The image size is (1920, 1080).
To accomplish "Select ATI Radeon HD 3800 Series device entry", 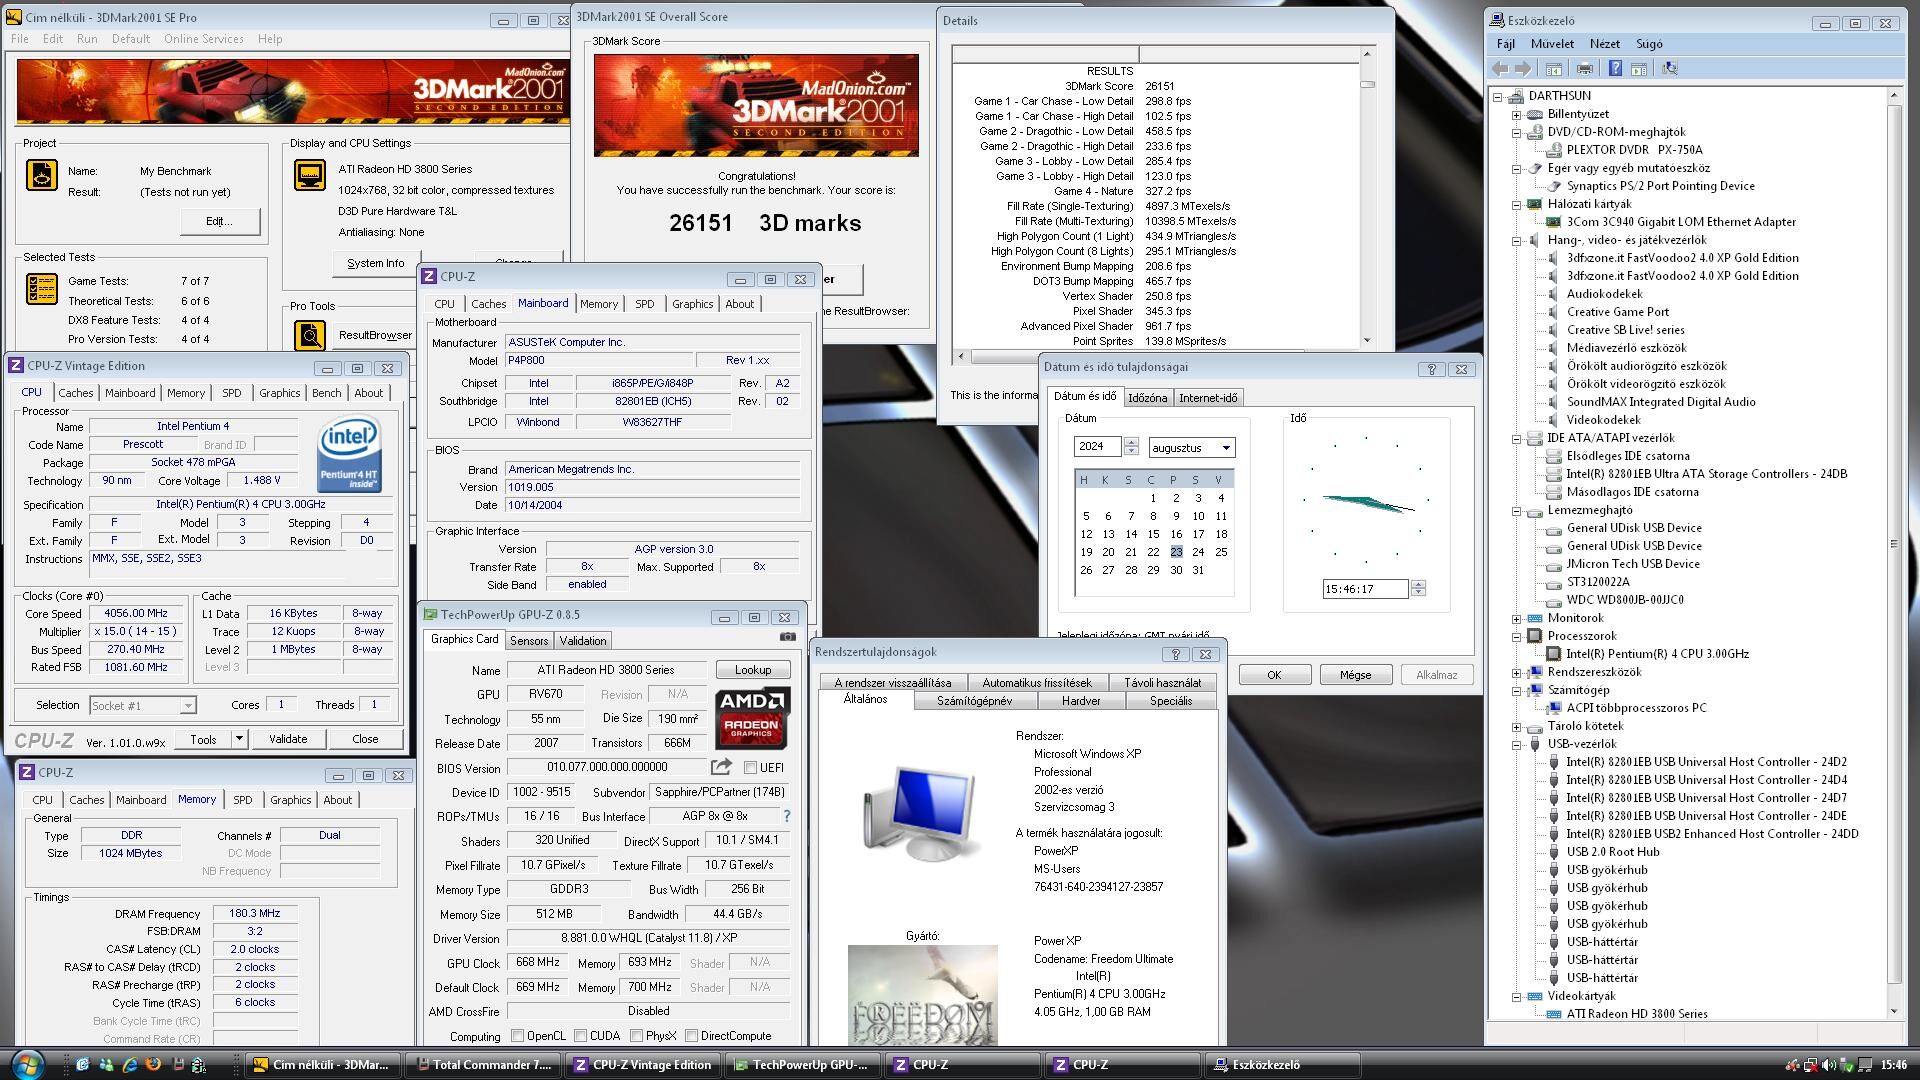I will pos(1636,1014).
